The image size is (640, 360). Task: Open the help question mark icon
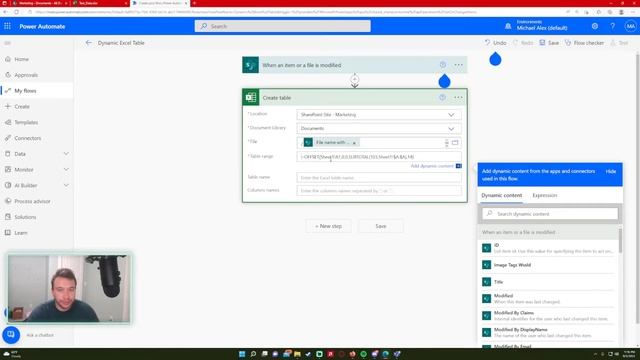(x=613, y=26)
